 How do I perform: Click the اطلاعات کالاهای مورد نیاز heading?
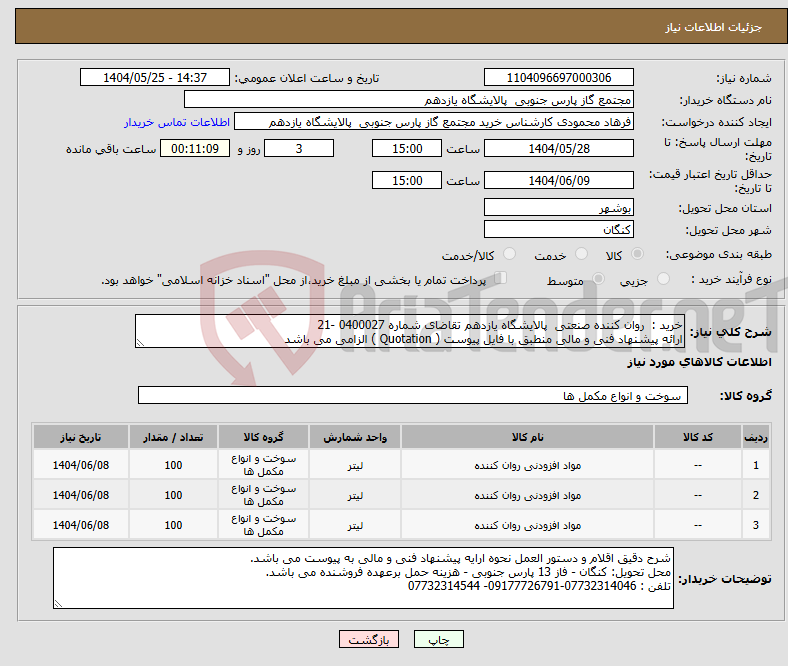coord(699,362)
